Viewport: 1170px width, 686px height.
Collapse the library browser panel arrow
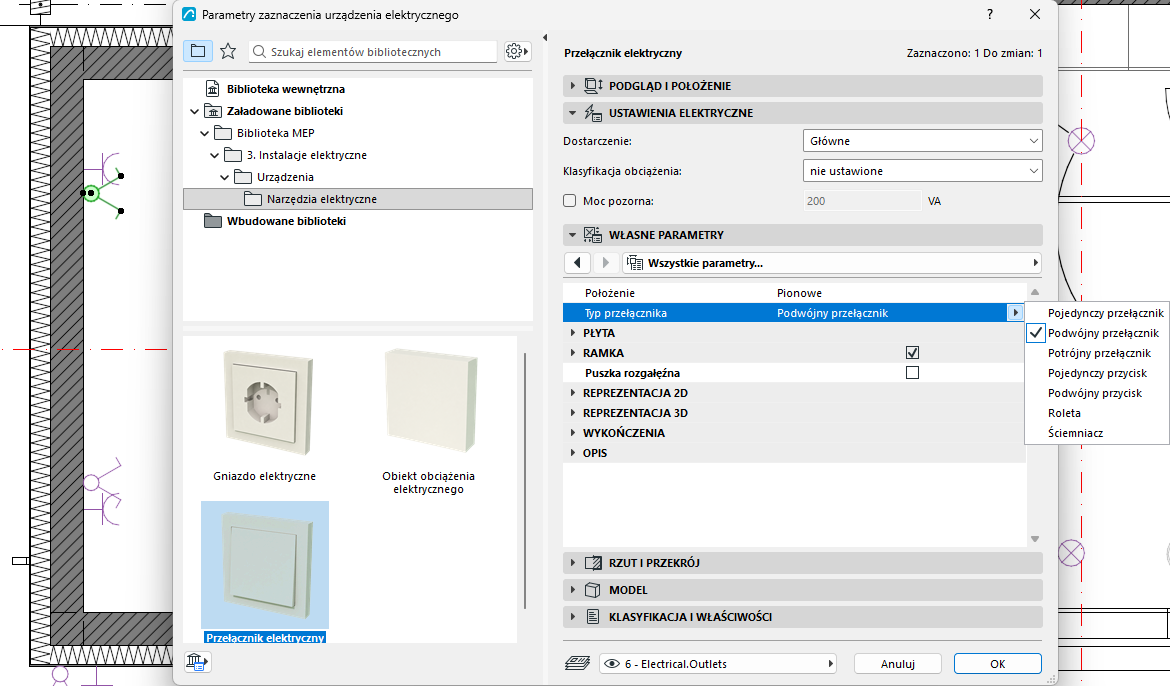(x=545, y=37)
